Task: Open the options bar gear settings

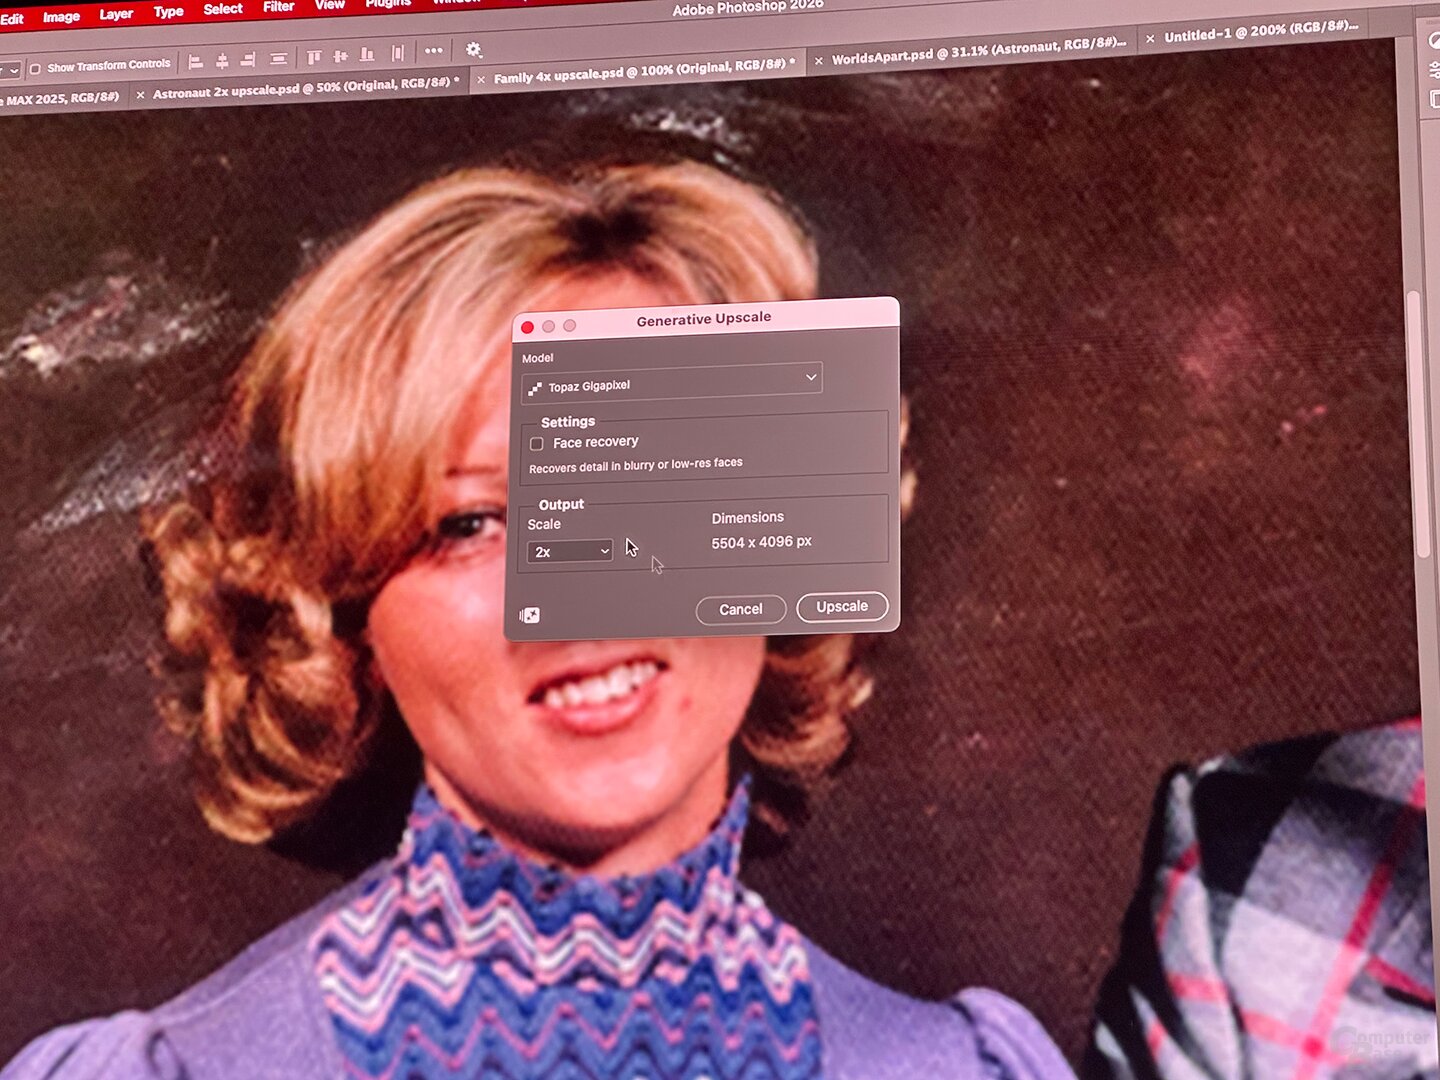Action: tap(474, 50)
